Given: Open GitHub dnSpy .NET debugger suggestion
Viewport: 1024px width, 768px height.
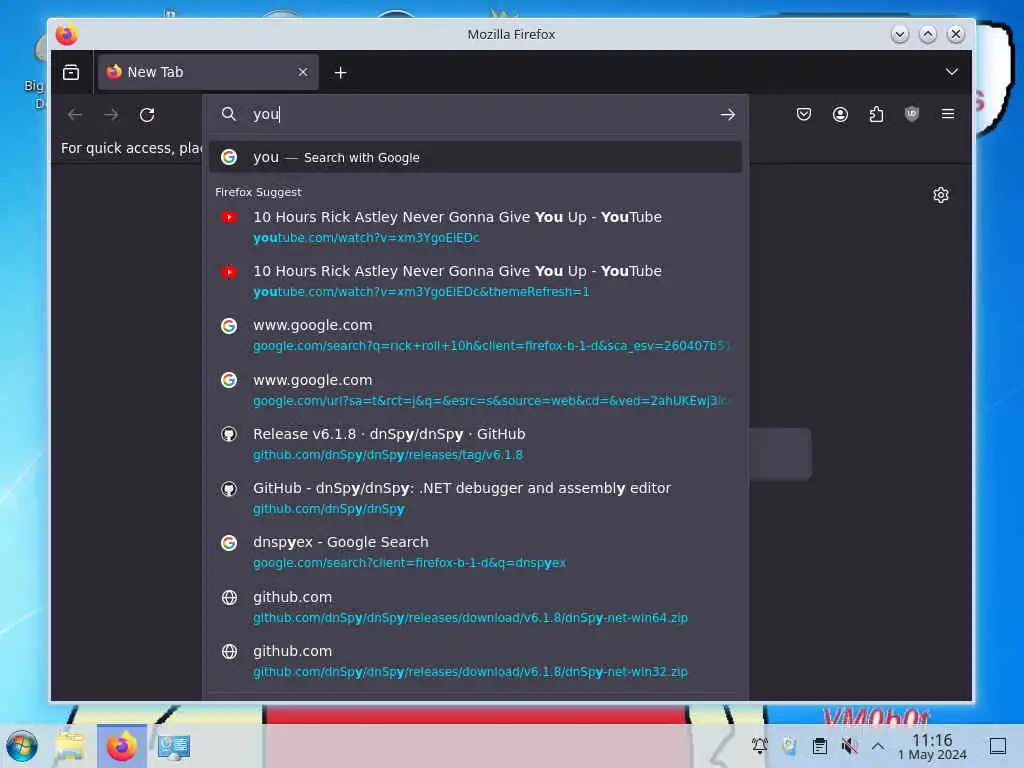Looking at the screenshot, I should tap(475, 498).
